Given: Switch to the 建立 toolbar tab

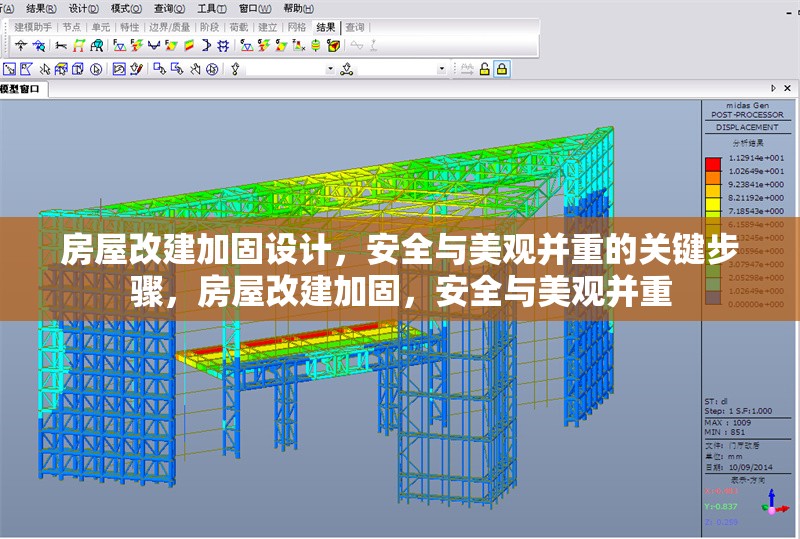Looking at the screenshot, I should (267, 27).
